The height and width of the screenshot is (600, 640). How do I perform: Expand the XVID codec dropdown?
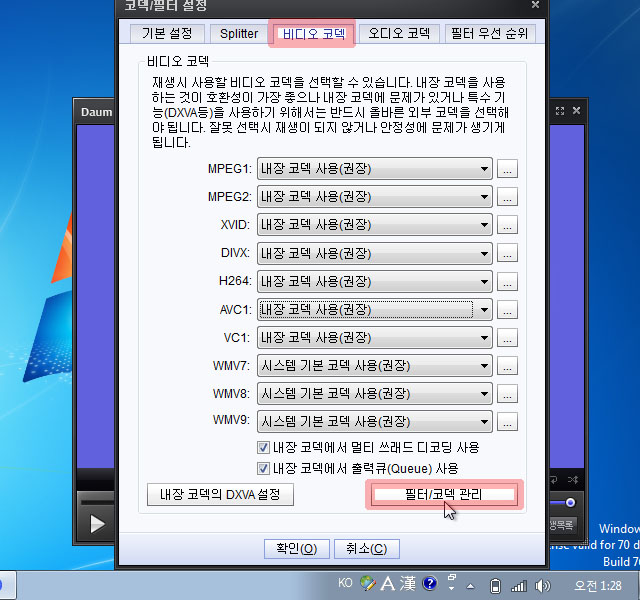click(484, 226)
